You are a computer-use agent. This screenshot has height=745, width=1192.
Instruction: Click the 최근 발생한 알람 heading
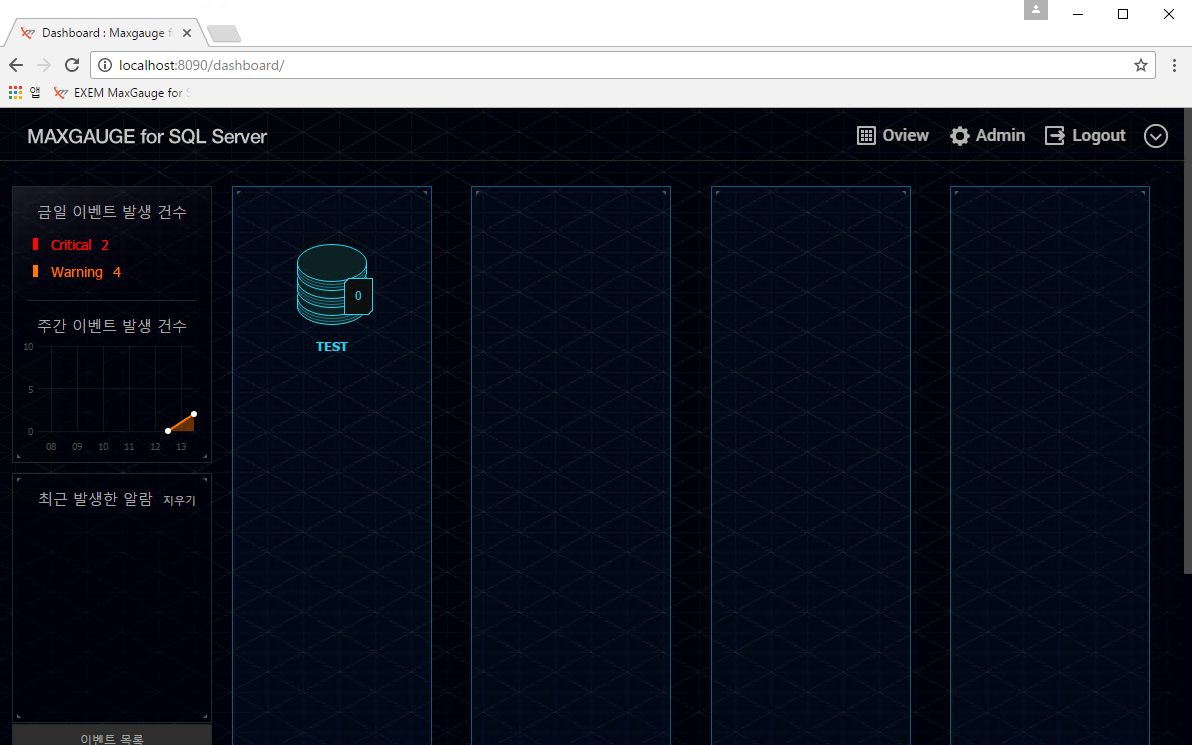(x=96, y=499)
